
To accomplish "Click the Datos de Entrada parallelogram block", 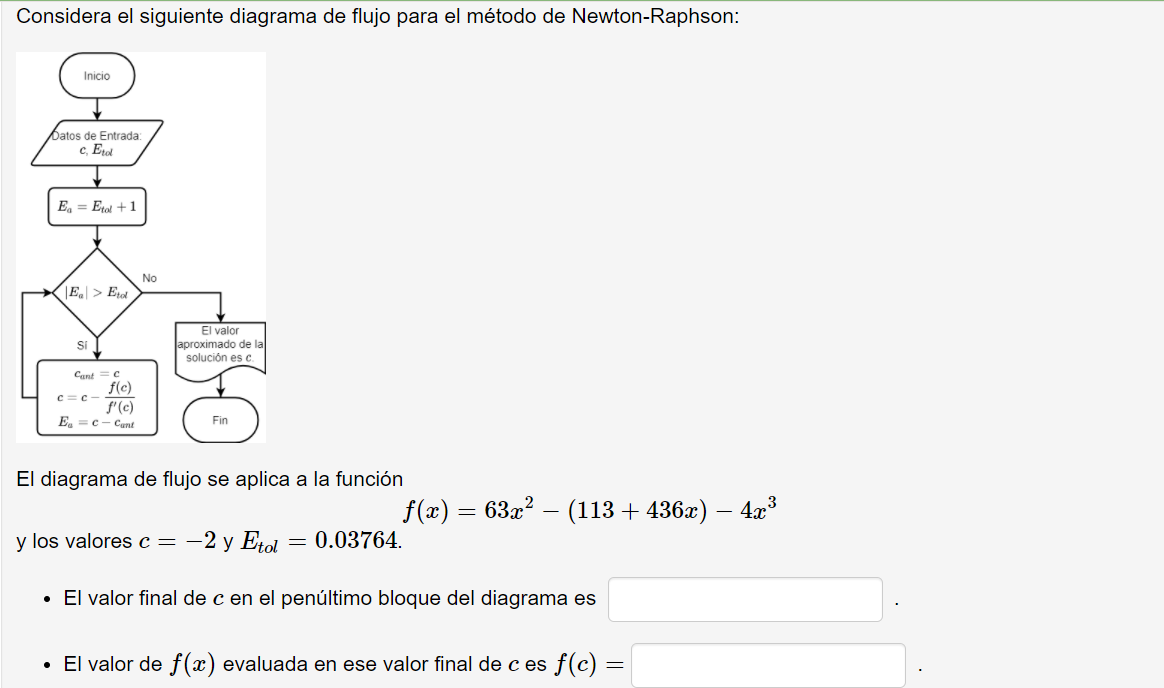I will (x=97, y=142).
